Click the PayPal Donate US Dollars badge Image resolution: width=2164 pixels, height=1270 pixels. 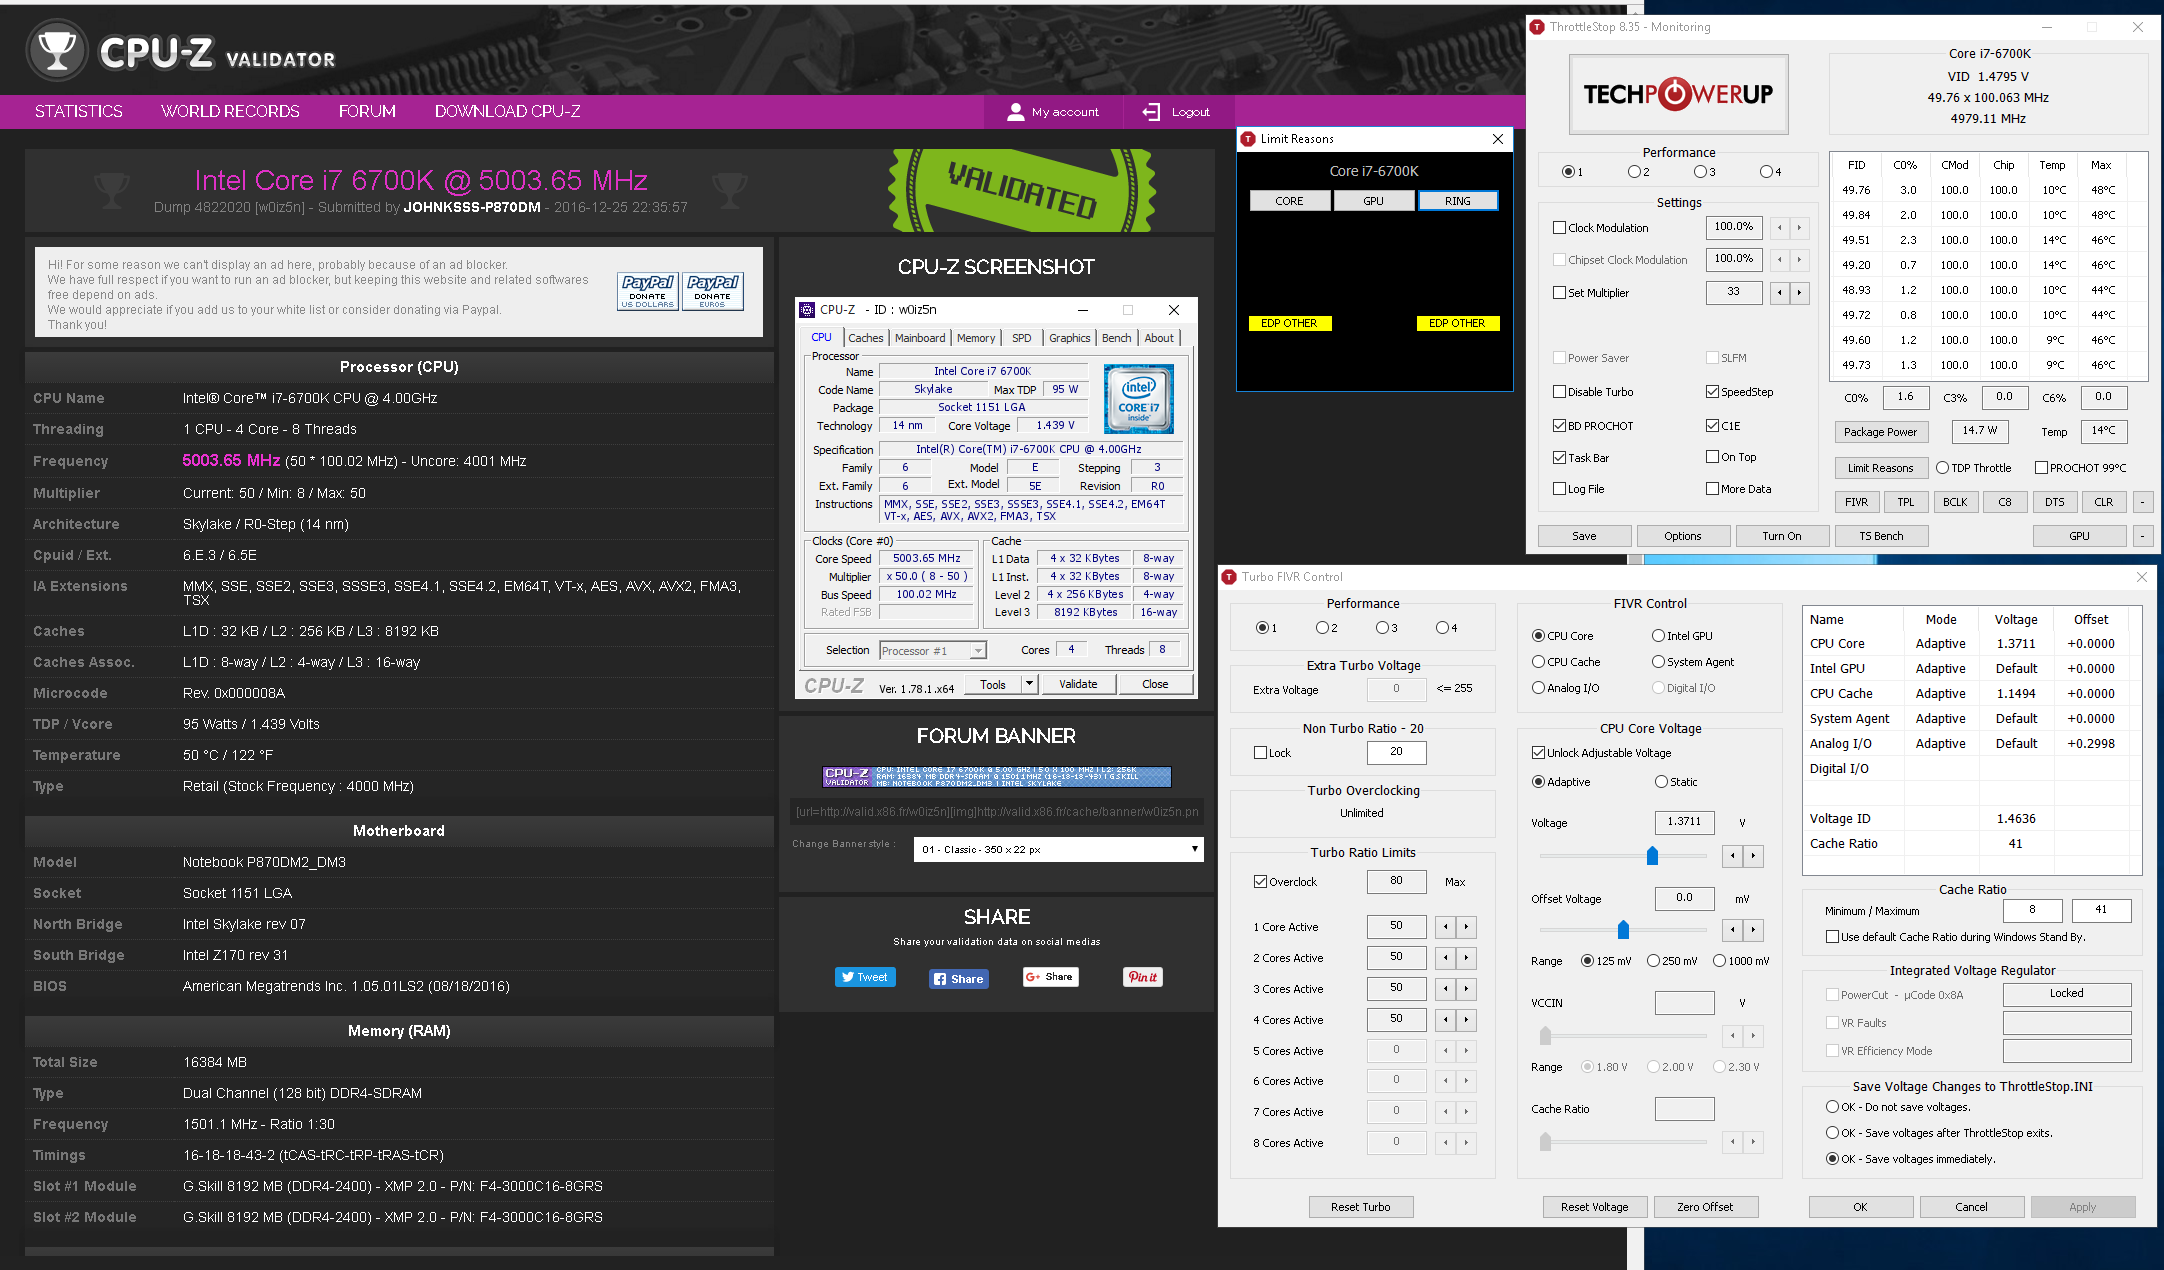tap(648, 291)
